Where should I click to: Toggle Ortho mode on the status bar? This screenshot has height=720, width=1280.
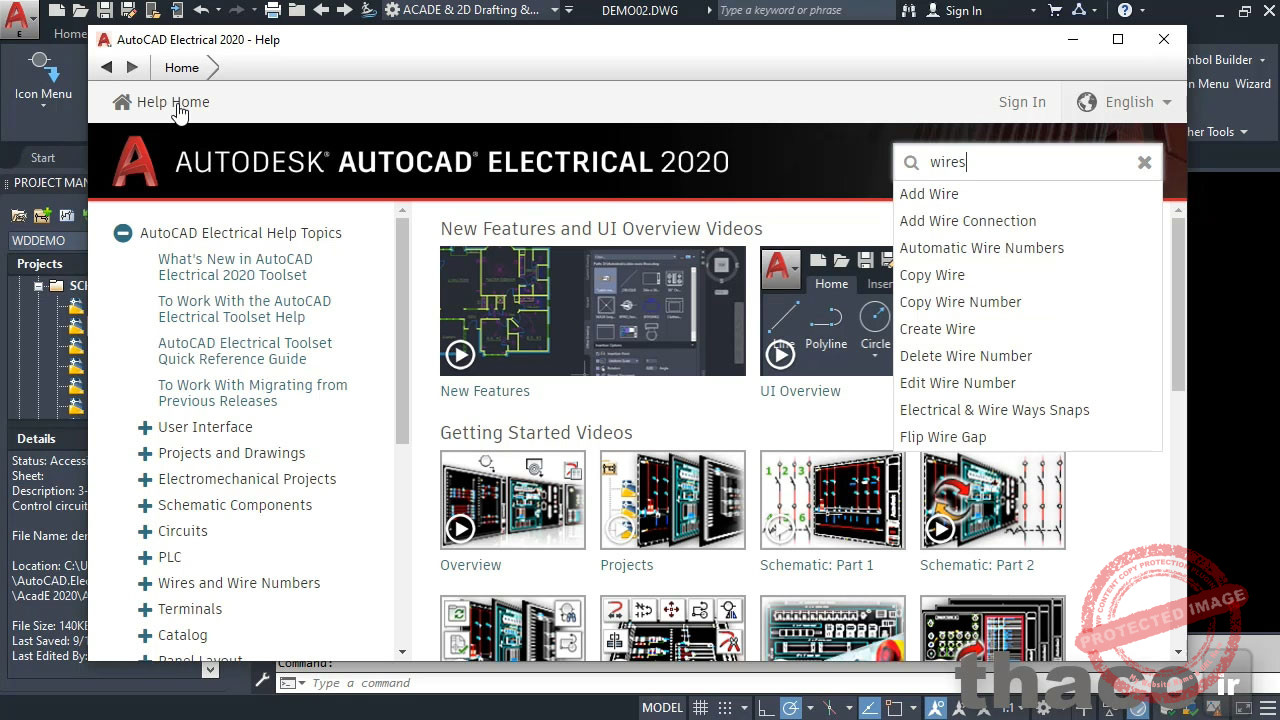click(x=767, y=708)
